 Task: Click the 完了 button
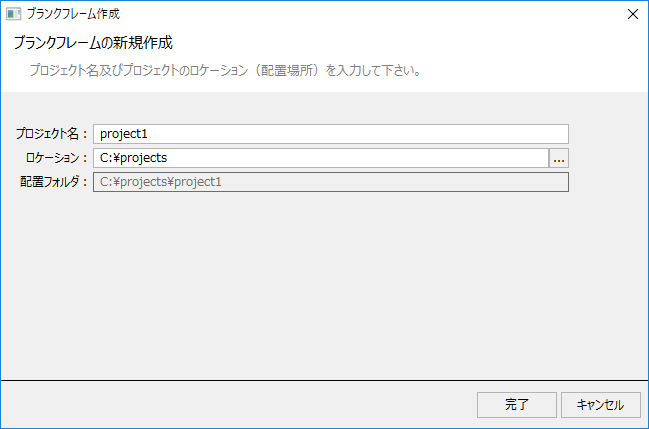(516, 405)
